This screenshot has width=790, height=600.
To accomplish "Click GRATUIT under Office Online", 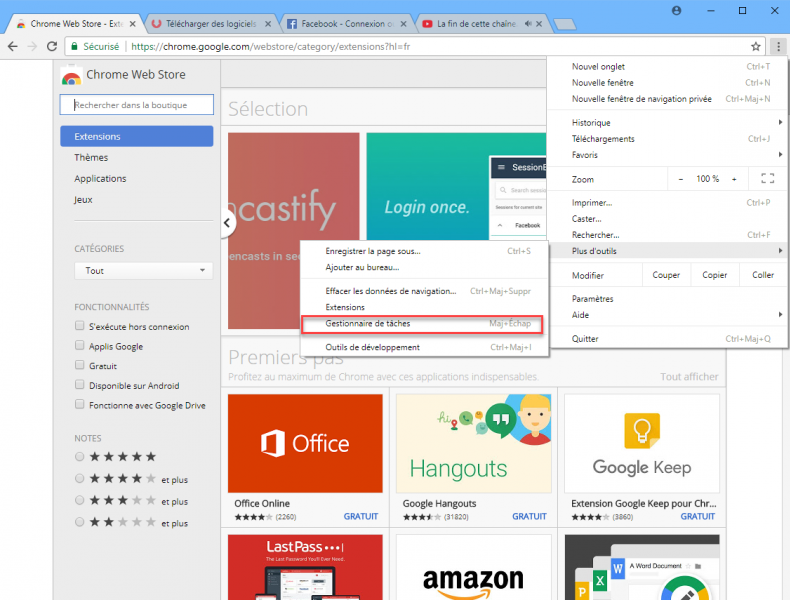I will point(361,516).
